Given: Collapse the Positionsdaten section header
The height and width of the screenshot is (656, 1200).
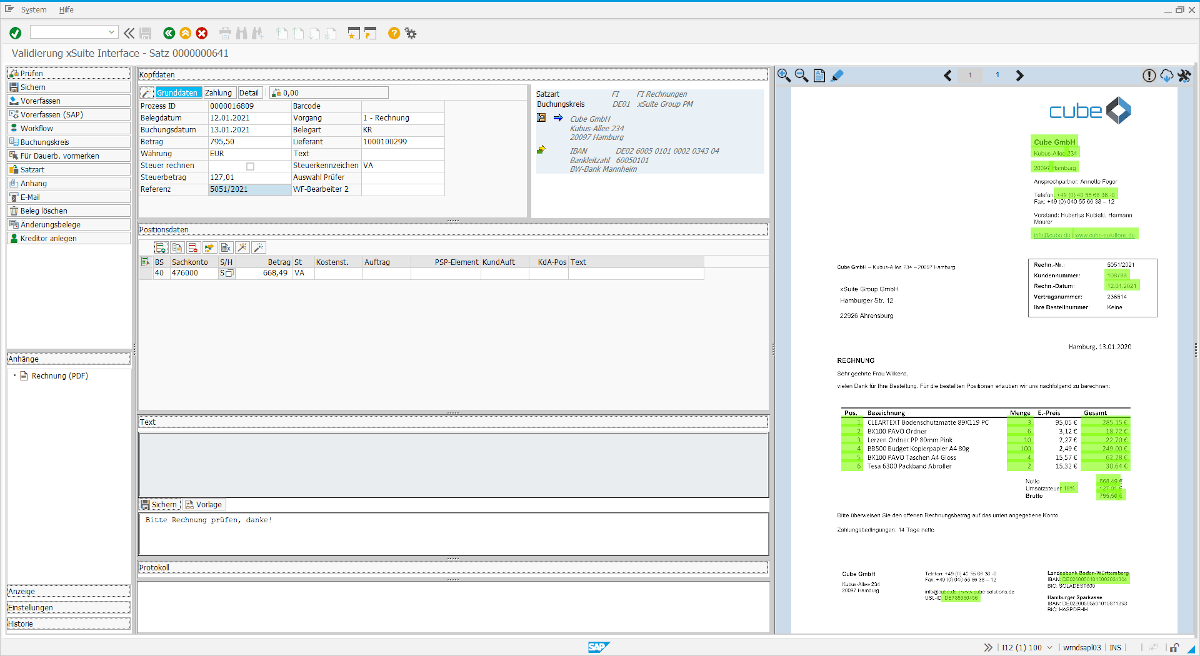Looking at the screenshot, I should click(452, 230).
